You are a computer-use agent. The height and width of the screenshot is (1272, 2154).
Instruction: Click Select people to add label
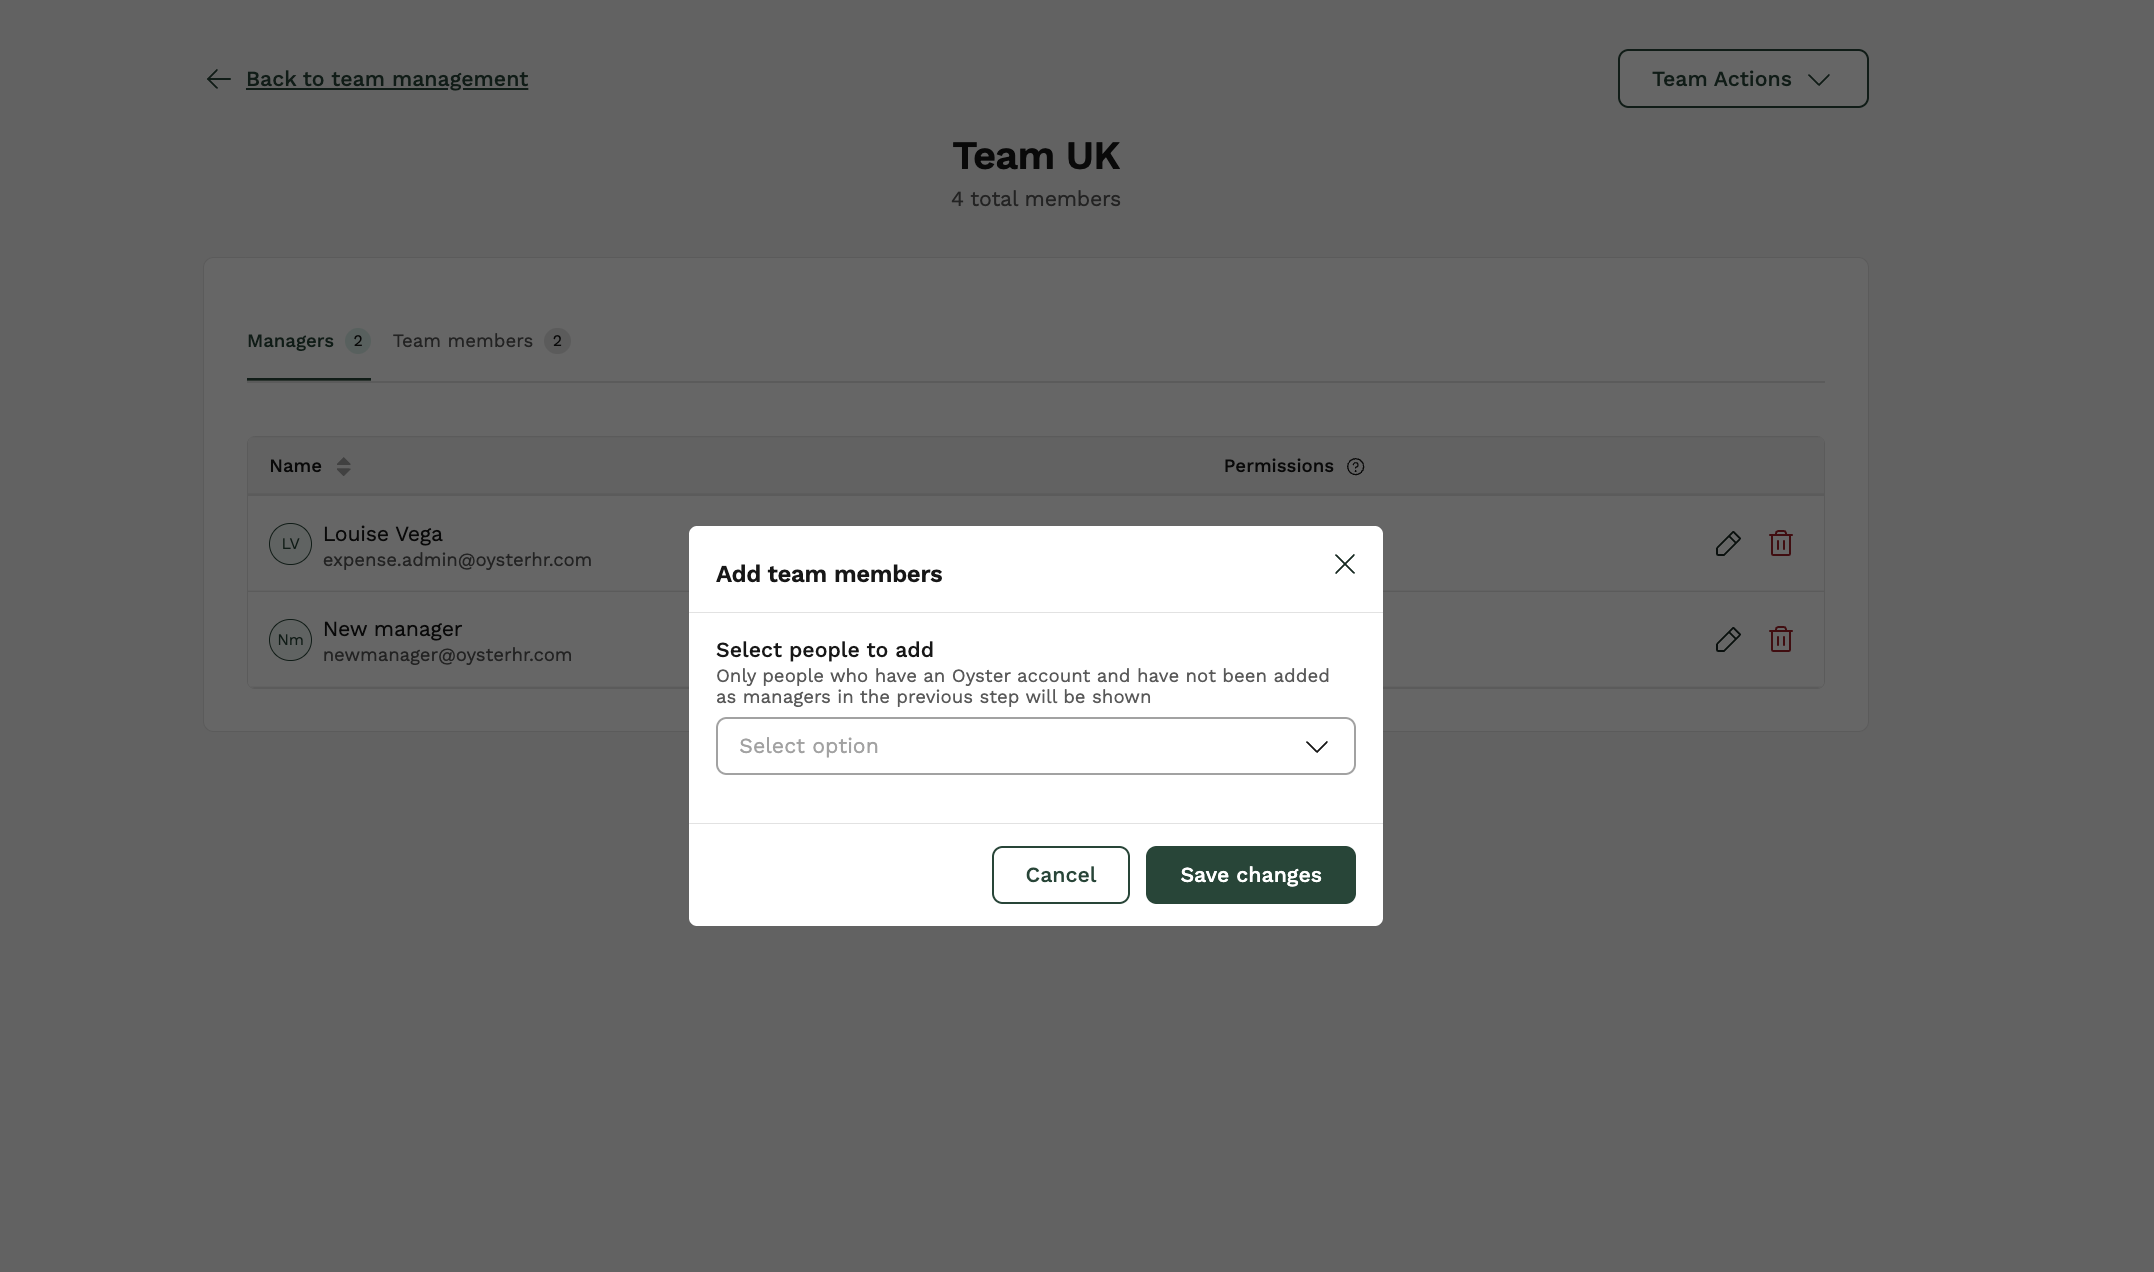pos(824,650)
